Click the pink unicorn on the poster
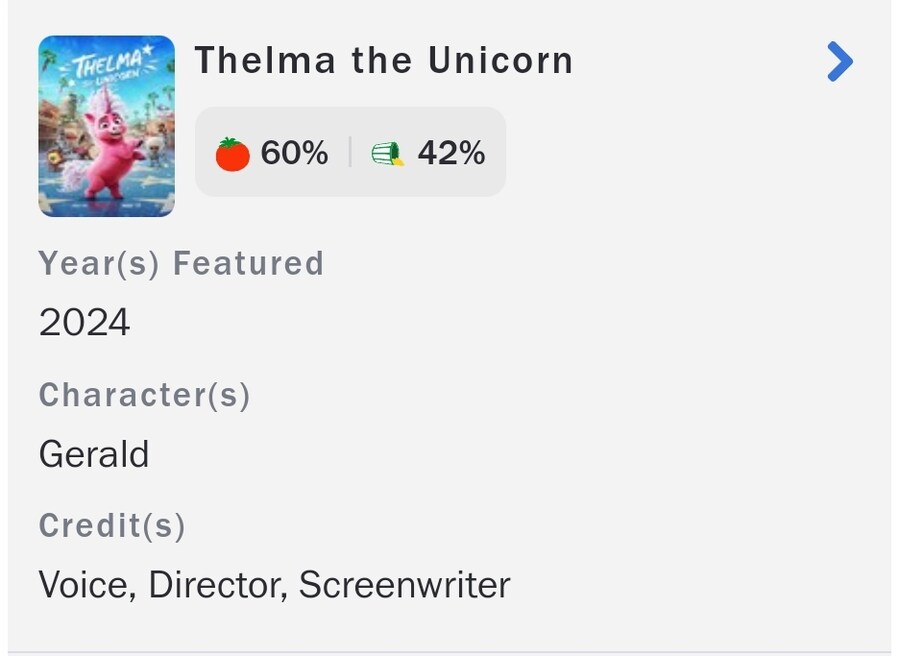The width and height of the screenshot is (900, 656). 106,150
